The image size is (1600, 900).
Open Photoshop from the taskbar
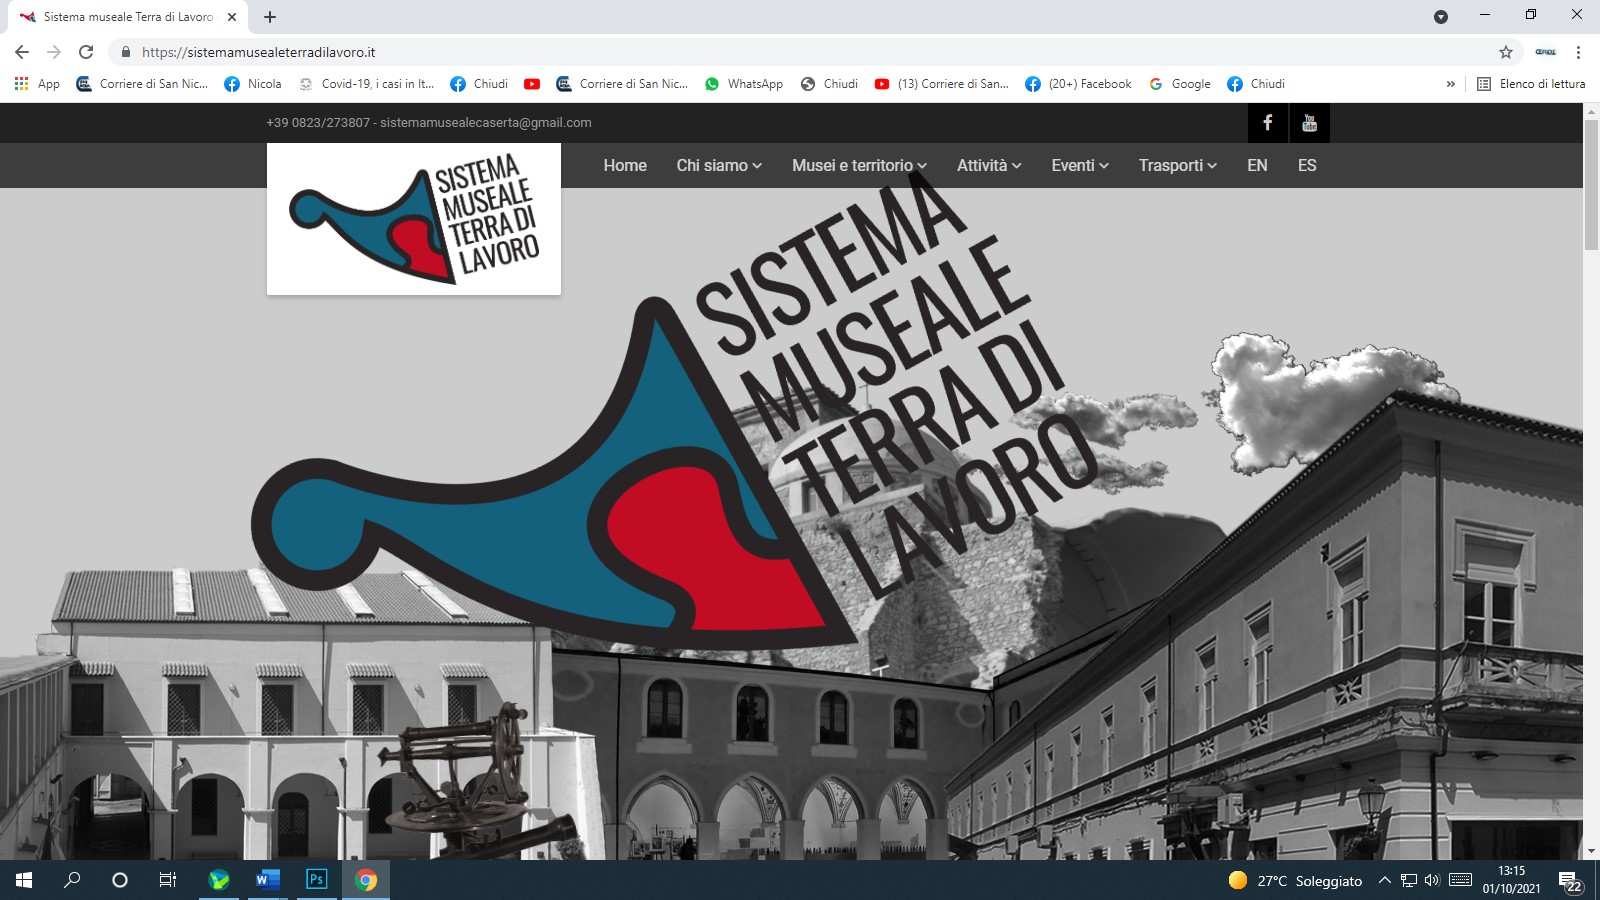(x=316, y=880)
